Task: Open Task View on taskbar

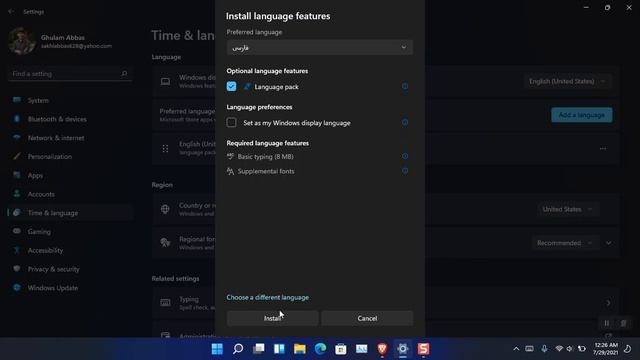Action: click(x=258, y=349)
